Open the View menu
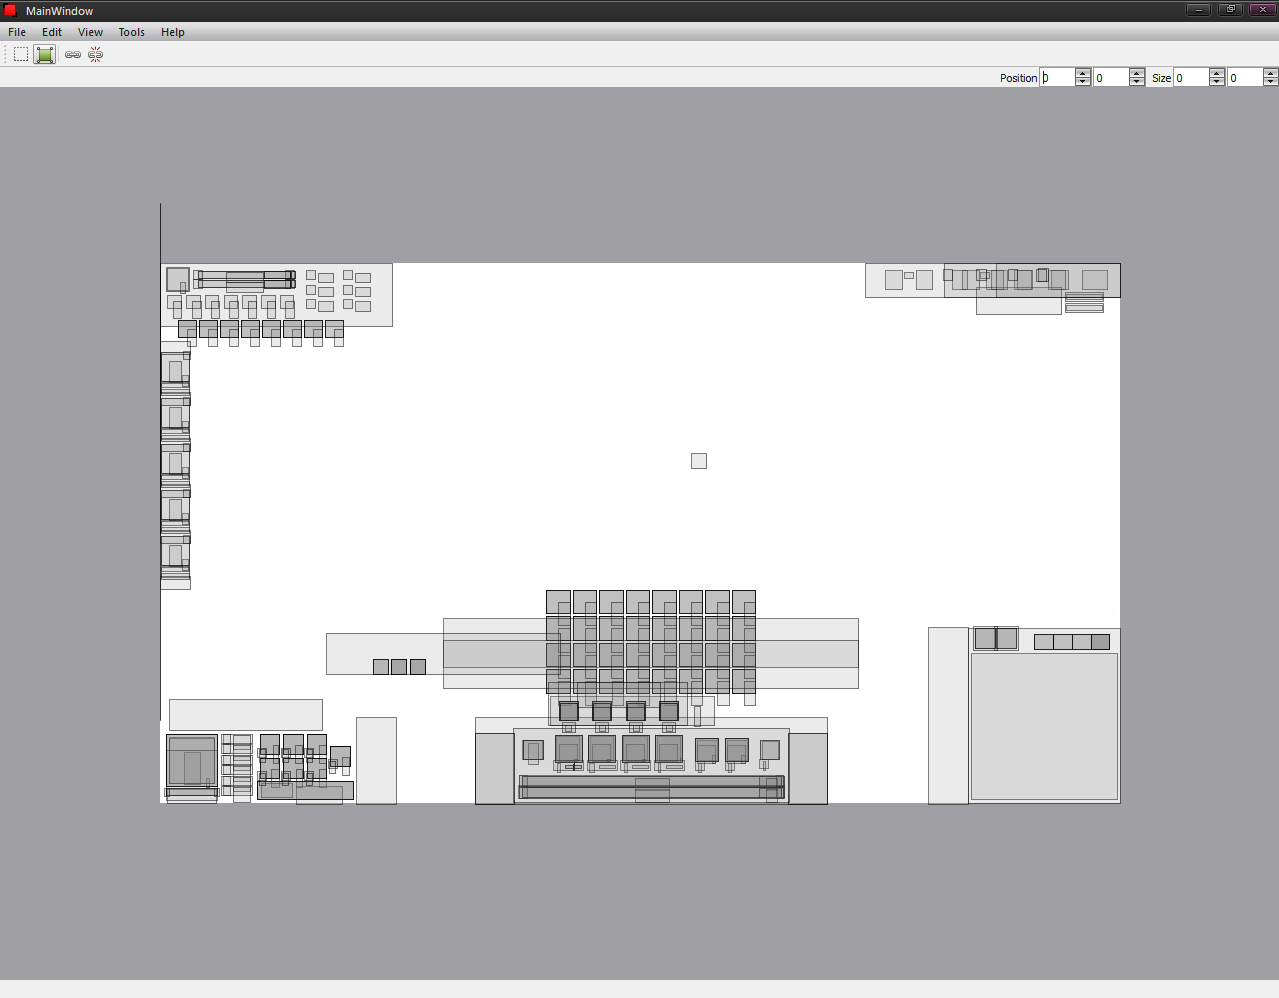This screenshot has height=998, width=1279. pos(90,32)
